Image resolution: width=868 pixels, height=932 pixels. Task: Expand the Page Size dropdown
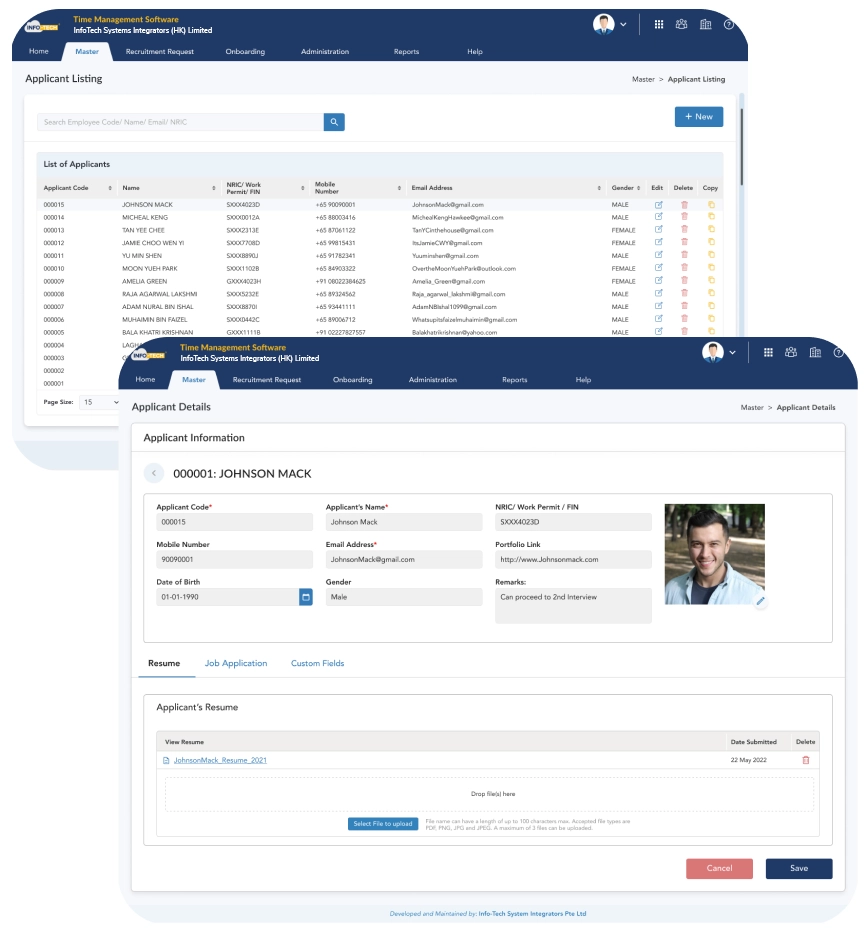coord(100,402)
